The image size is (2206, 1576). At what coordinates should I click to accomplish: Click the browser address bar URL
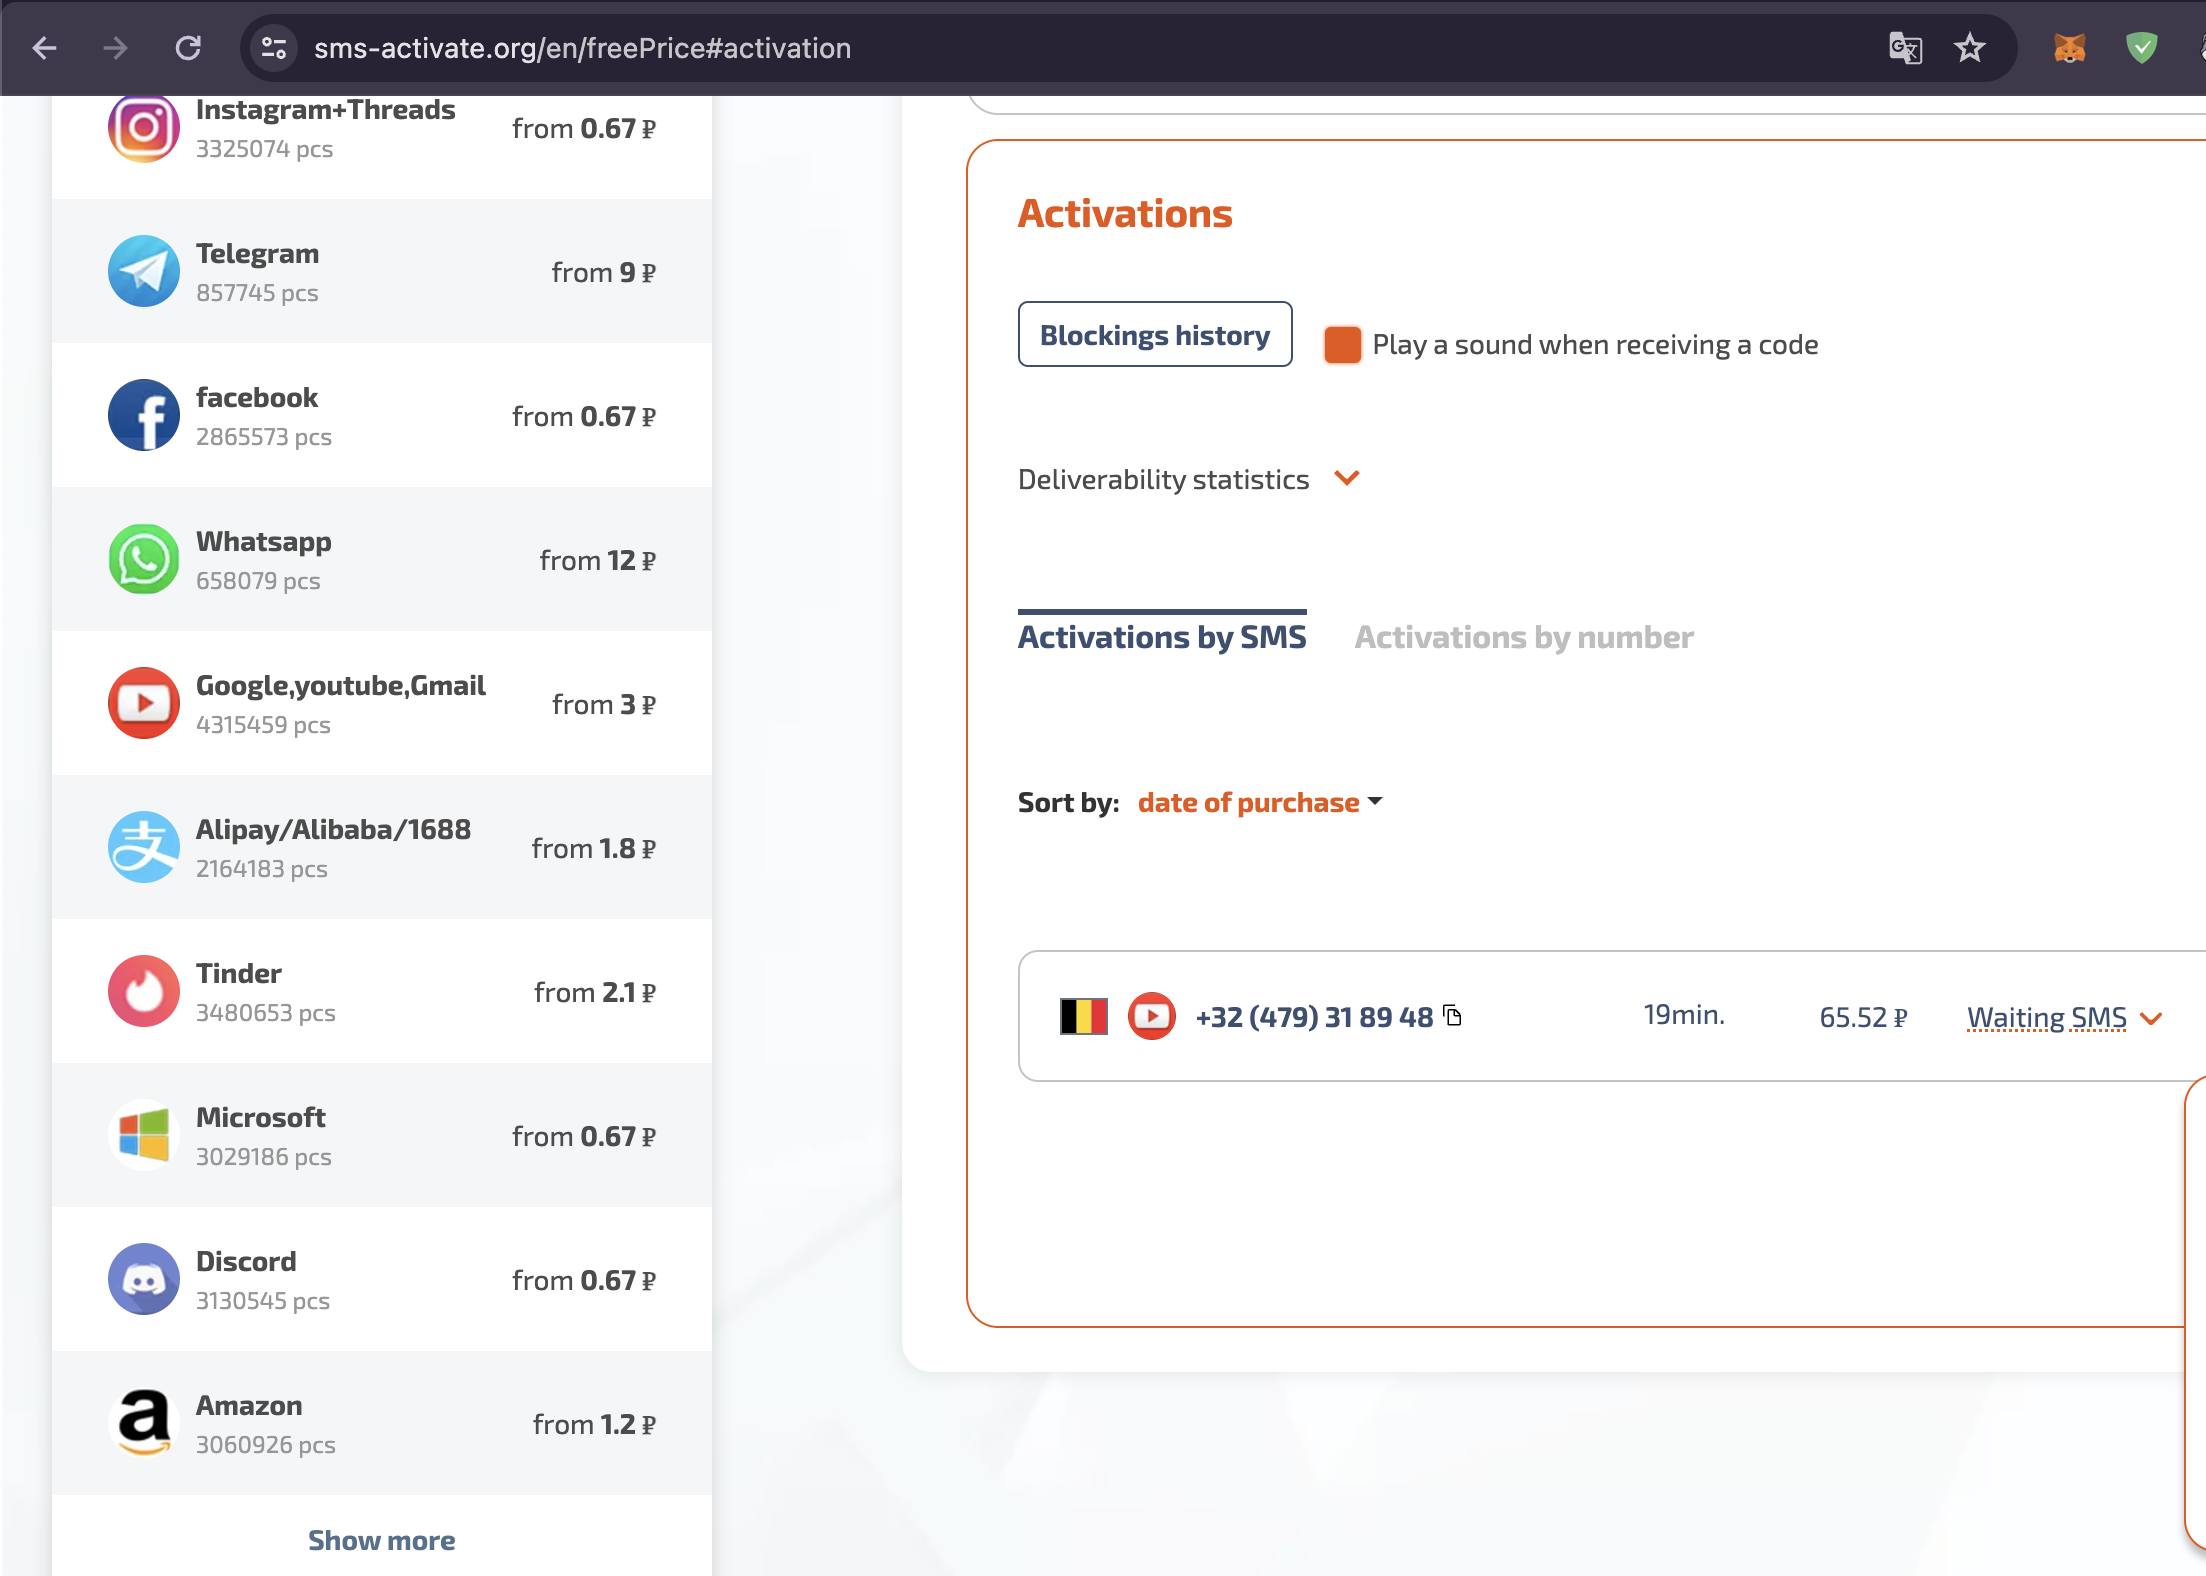click(x=582, y=48)
